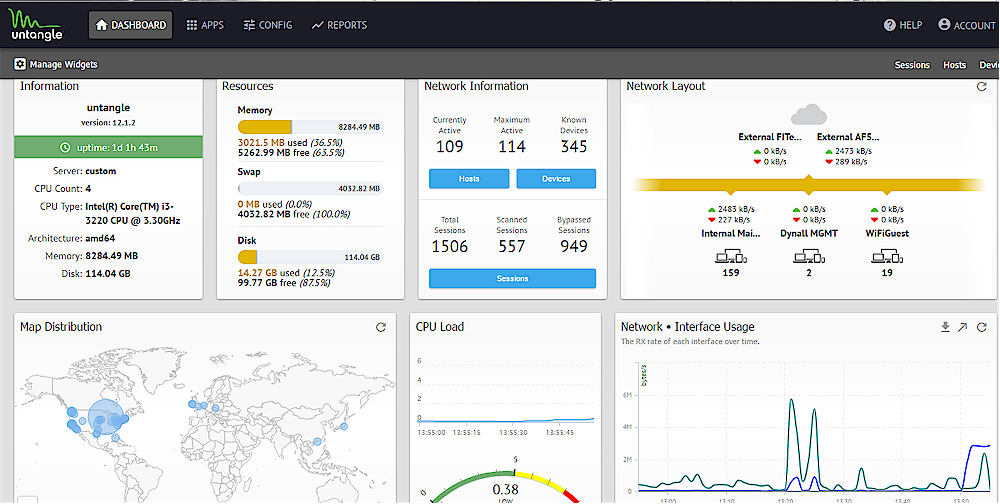The image size is (1000, 504).
Task: Click the 3021.5 MB used memory text
Action: point(290,142)
